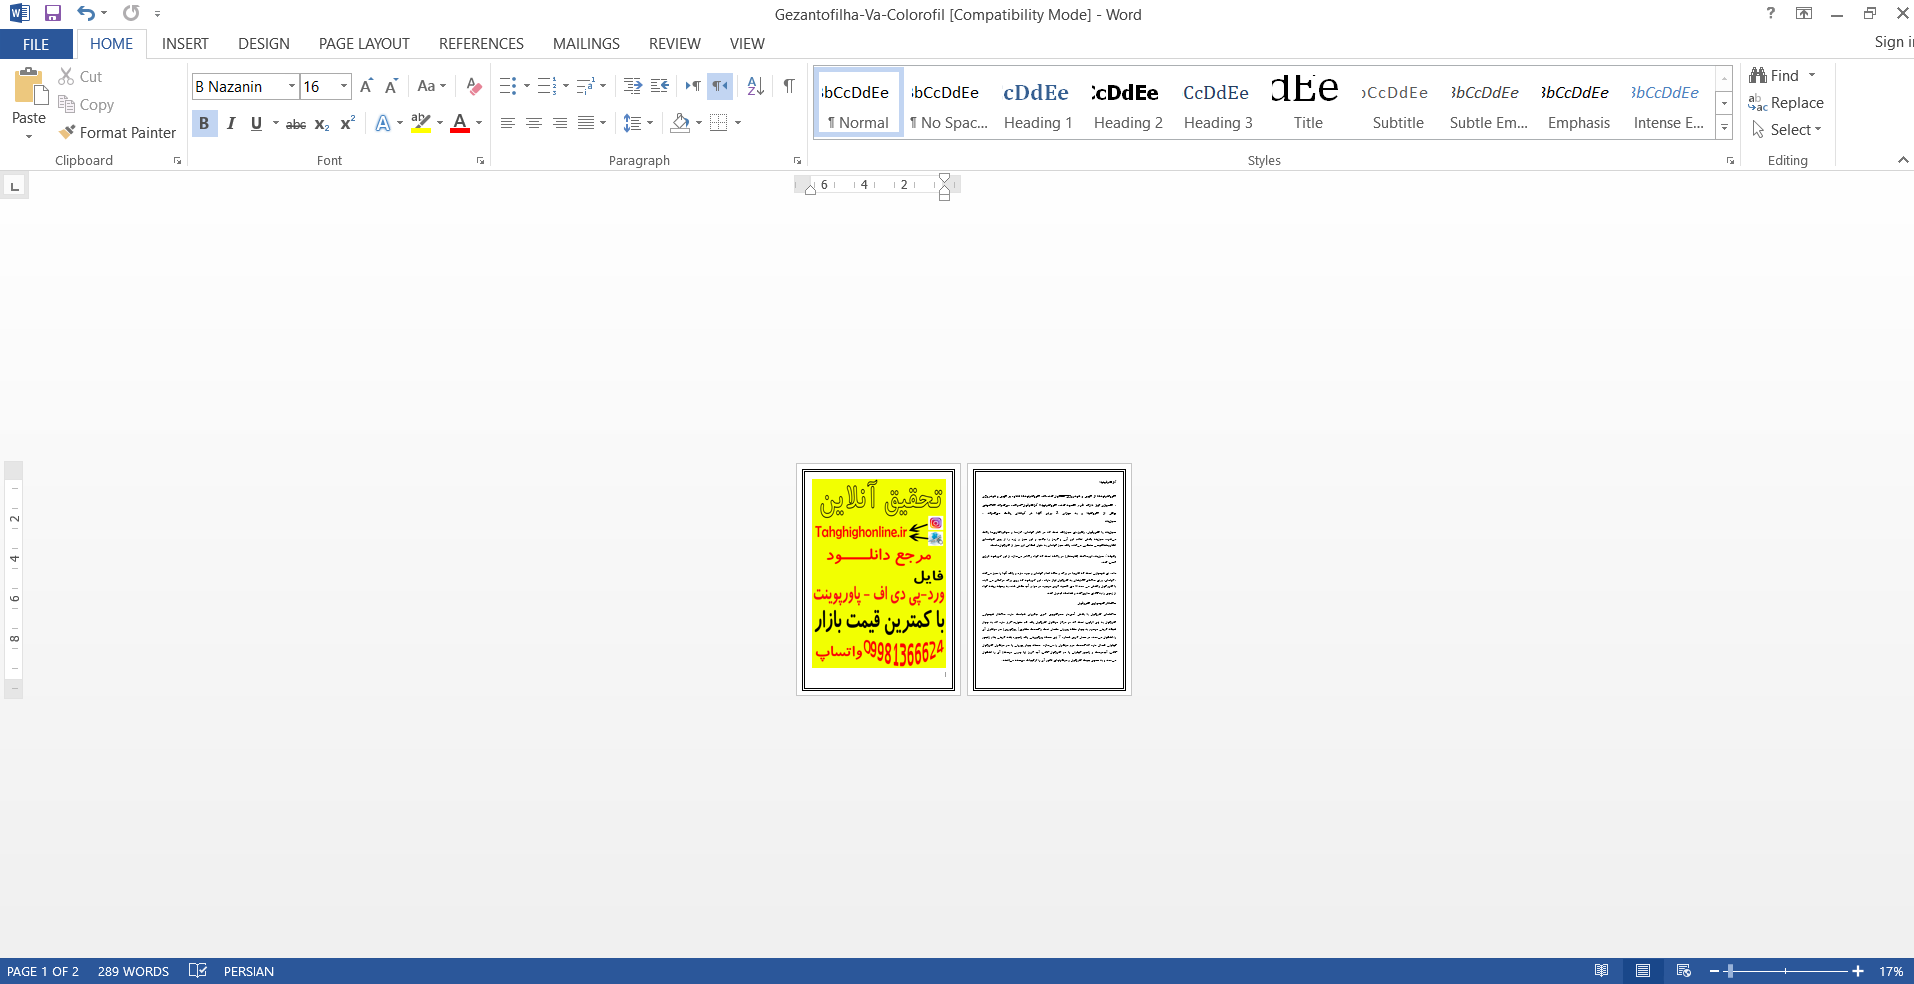Screen dimensions: 1914x984
Task: Apply subscript formatting
Action: [x=322, y=124]
